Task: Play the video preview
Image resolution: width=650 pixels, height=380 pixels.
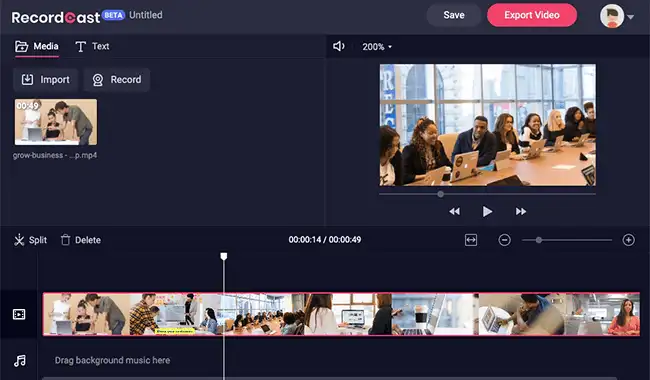Action: point(488,211)
